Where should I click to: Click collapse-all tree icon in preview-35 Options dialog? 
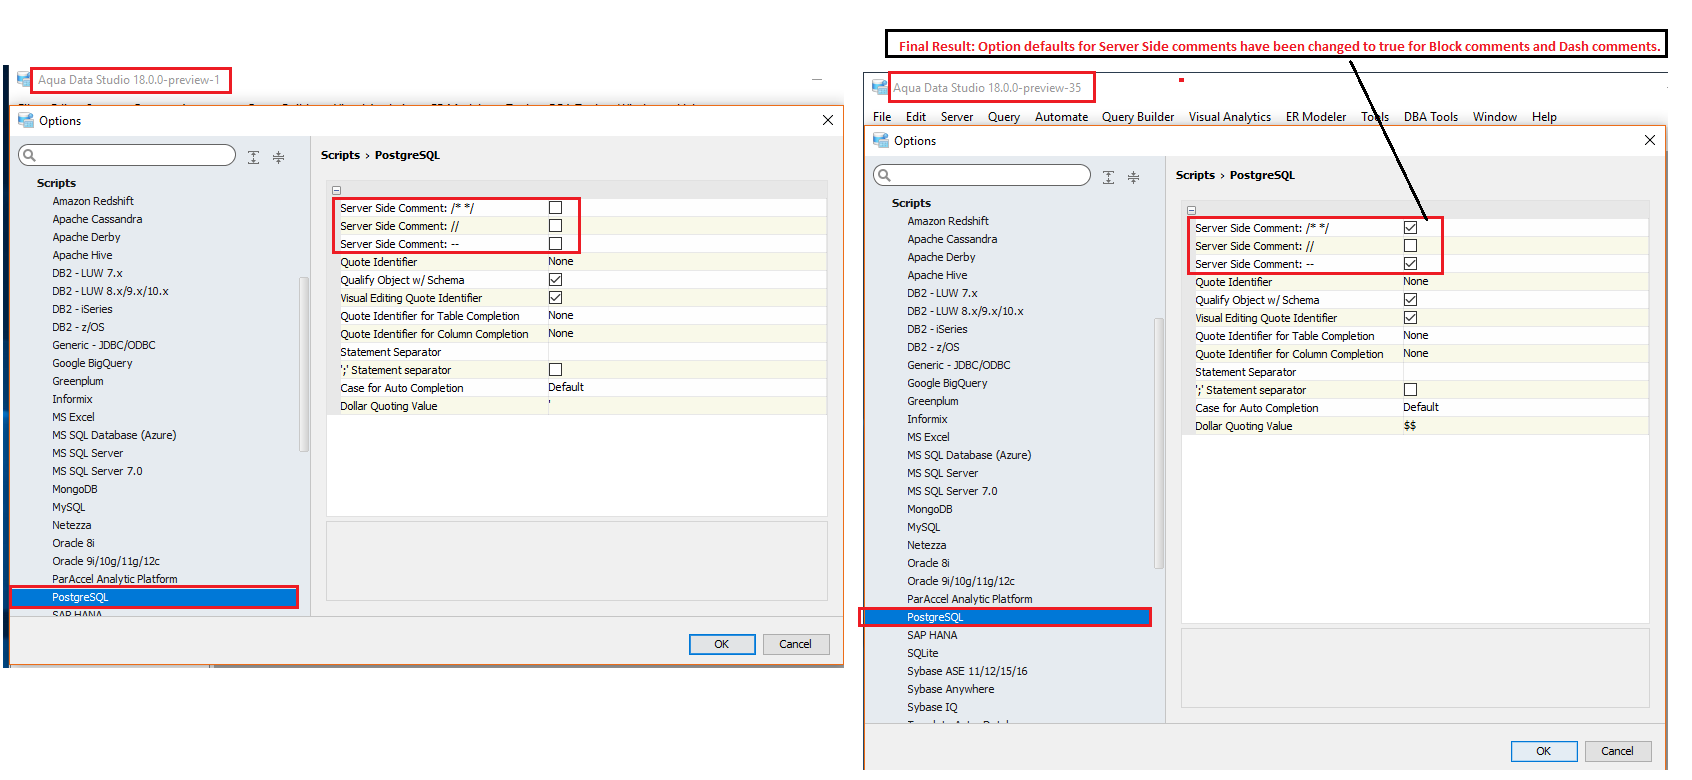1134,177
